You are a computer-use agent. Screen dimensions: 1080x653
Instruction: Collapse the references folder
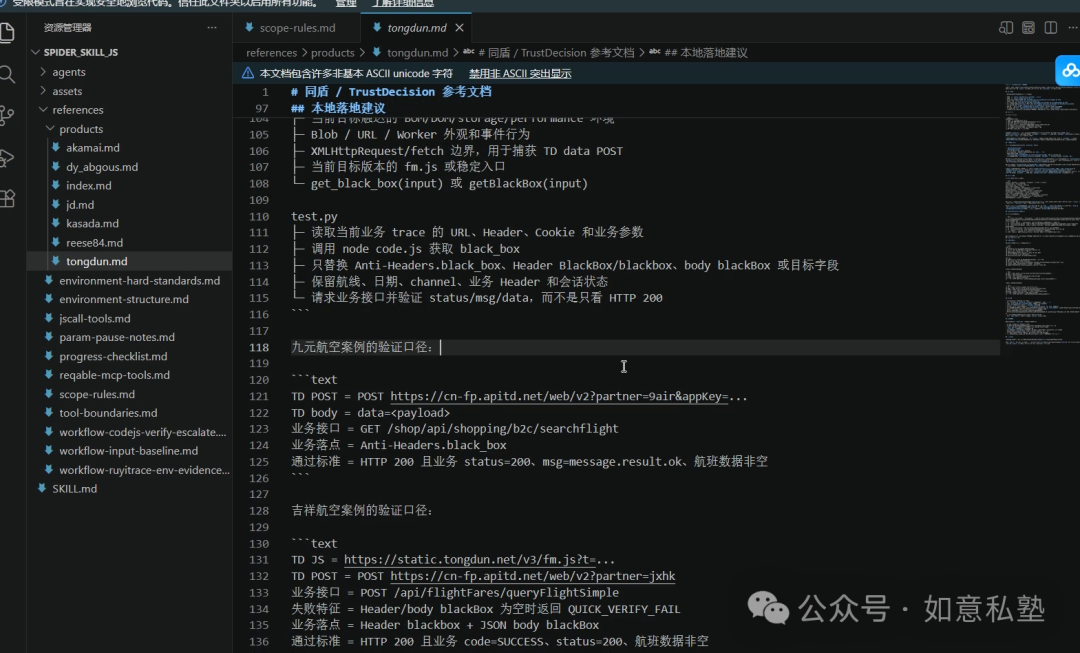pos(78,110)
